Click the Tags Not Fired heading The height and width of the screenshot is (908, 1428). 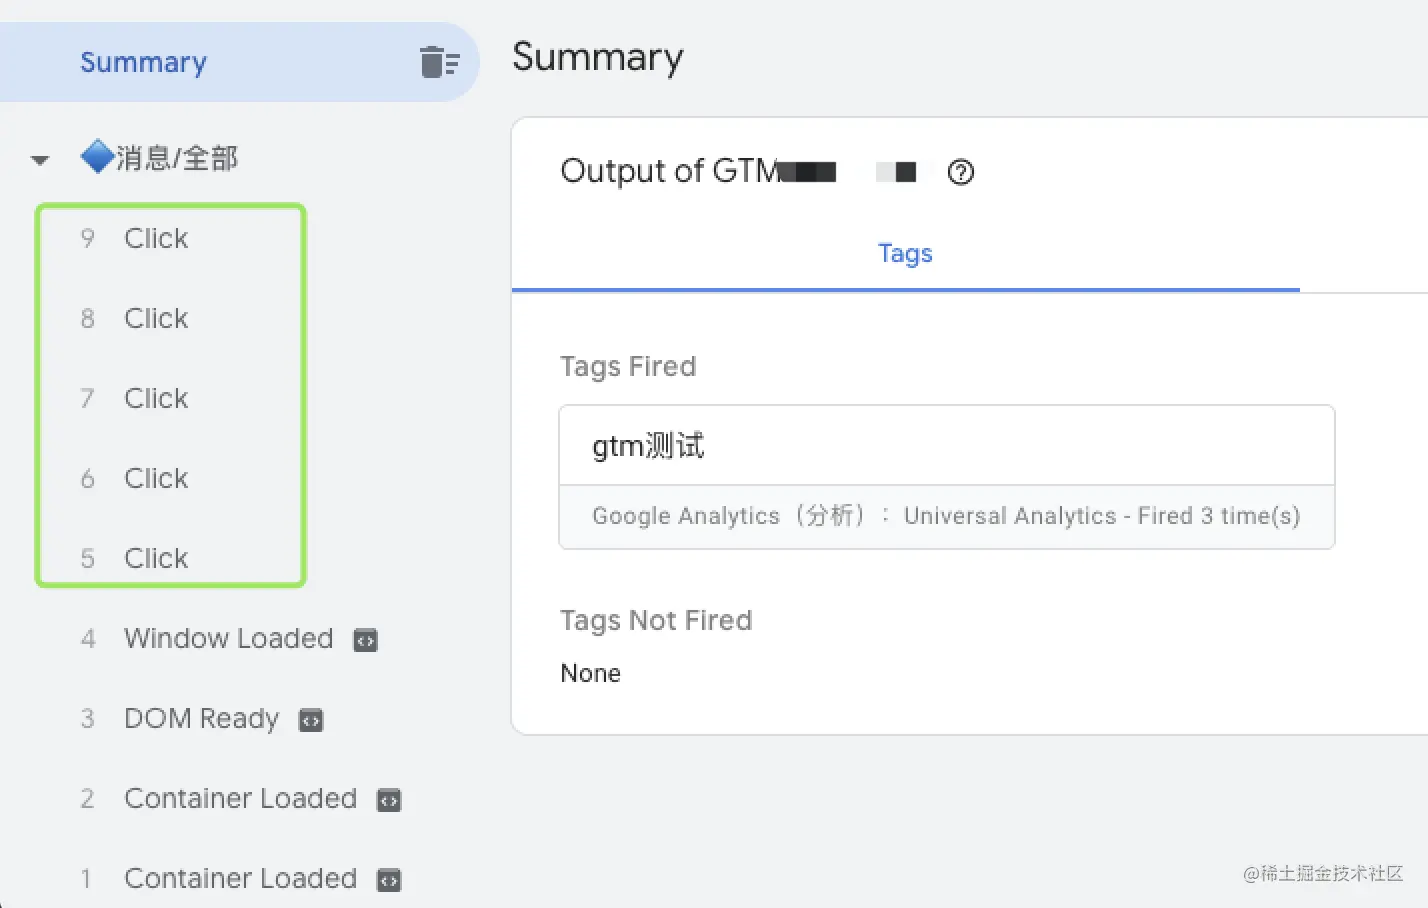coord(656,620)
